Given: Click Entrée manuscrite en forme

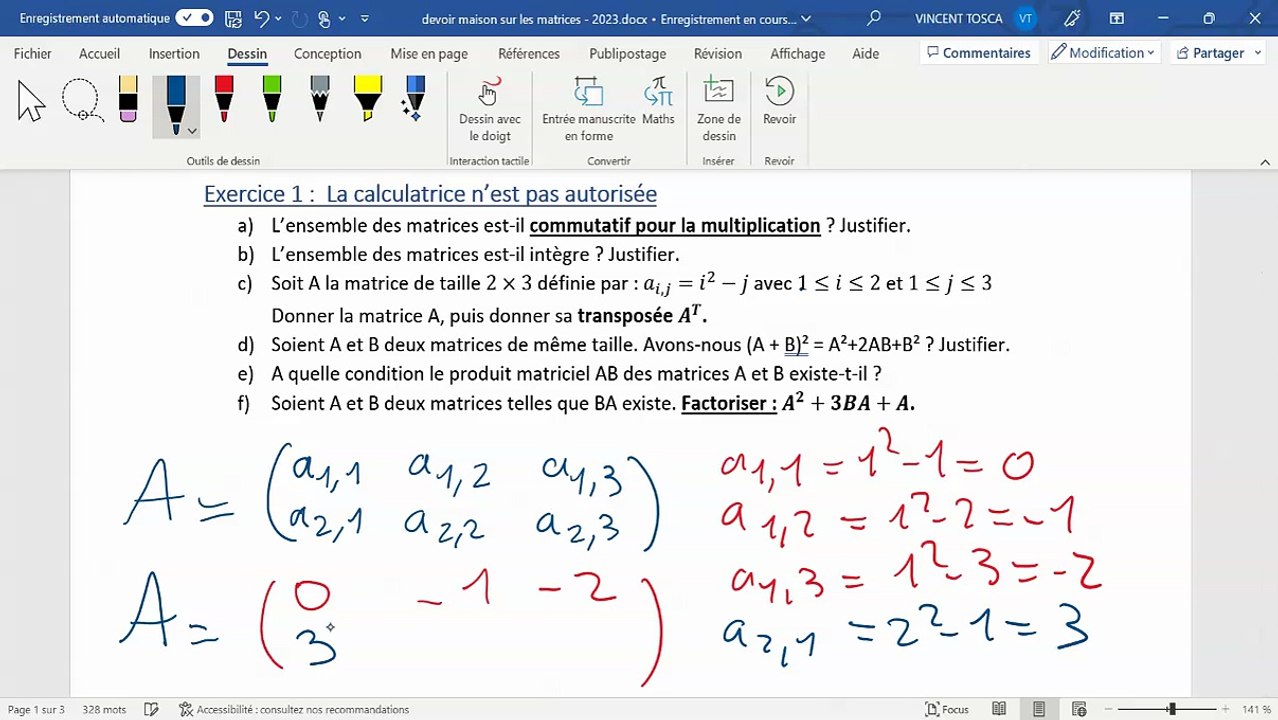Looking at the screenshot, I should tap(589, 110).
